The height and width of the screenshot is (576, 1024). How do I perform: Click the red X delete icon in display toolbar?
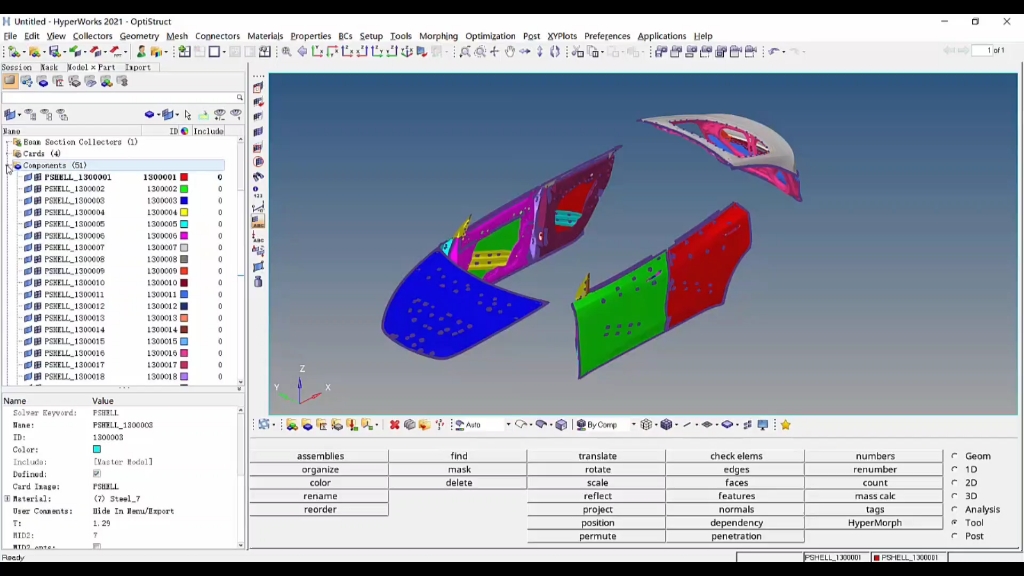click(x=394, y=425)
